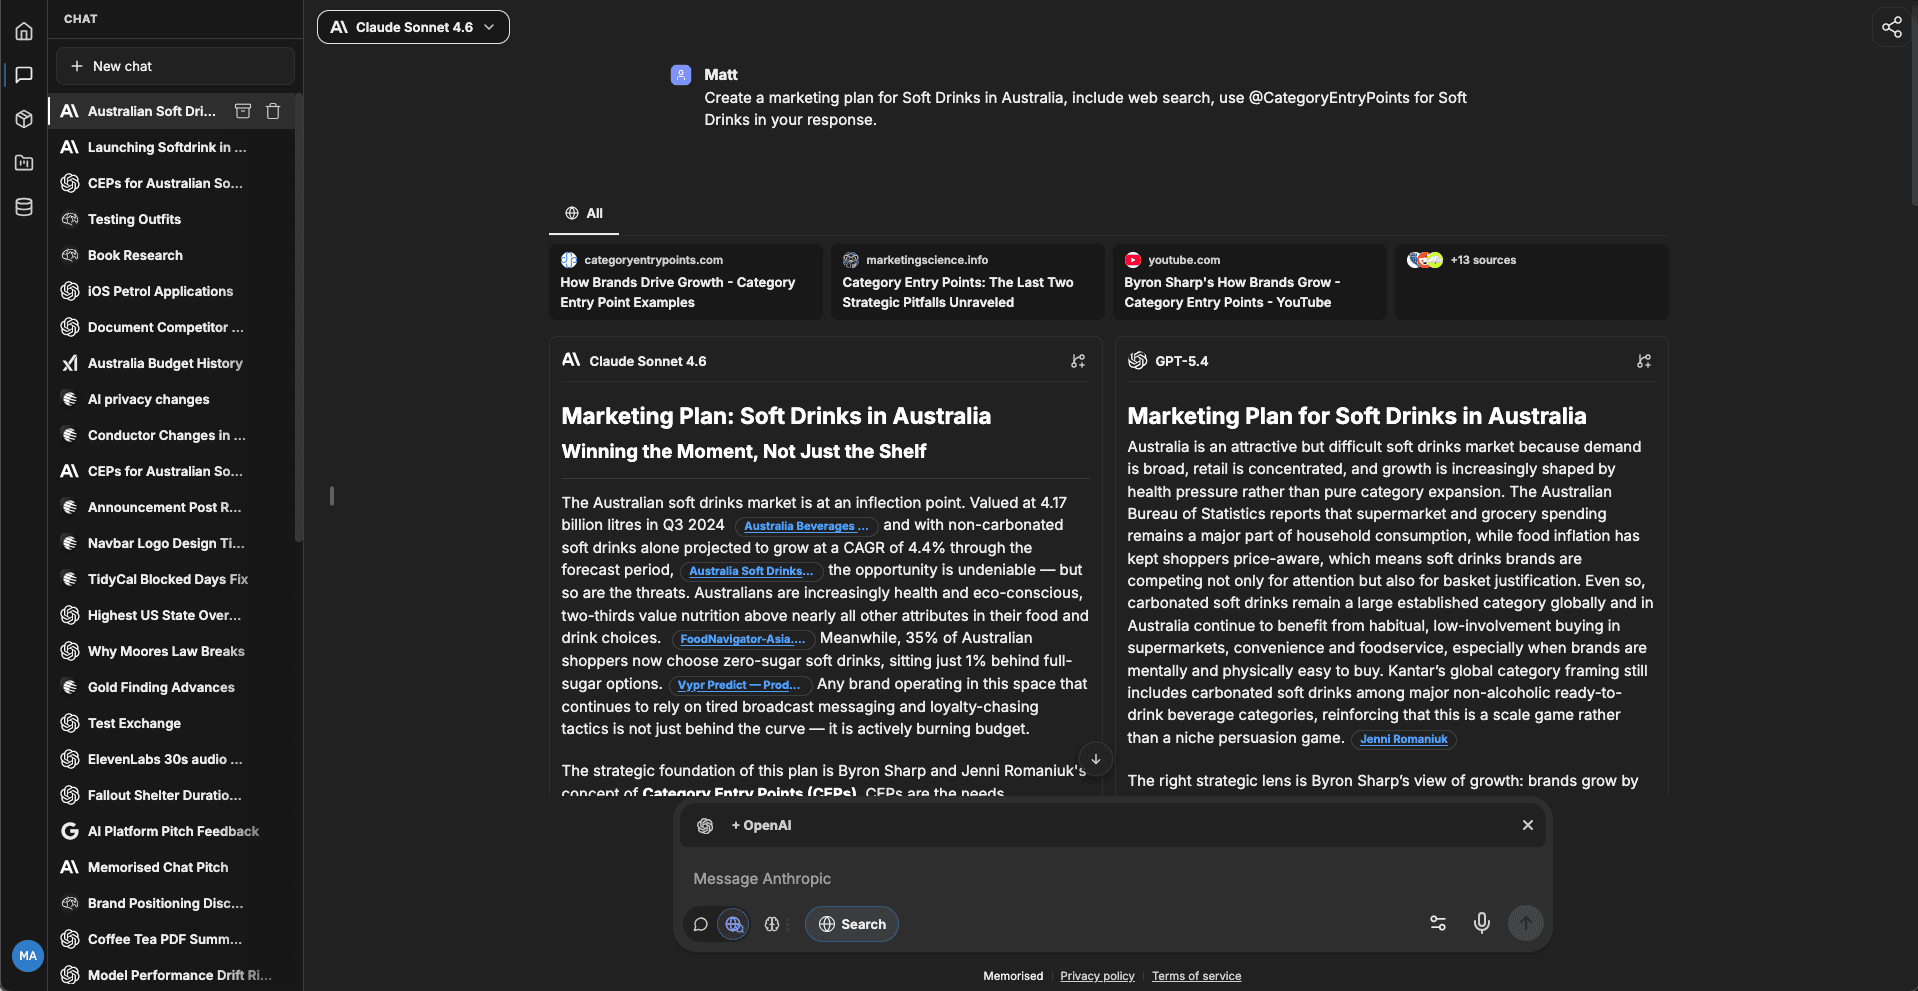Open the Home icon in left rail
Image resolution: width=1918 pixels, height=991 pixels.
coord(24,31)
